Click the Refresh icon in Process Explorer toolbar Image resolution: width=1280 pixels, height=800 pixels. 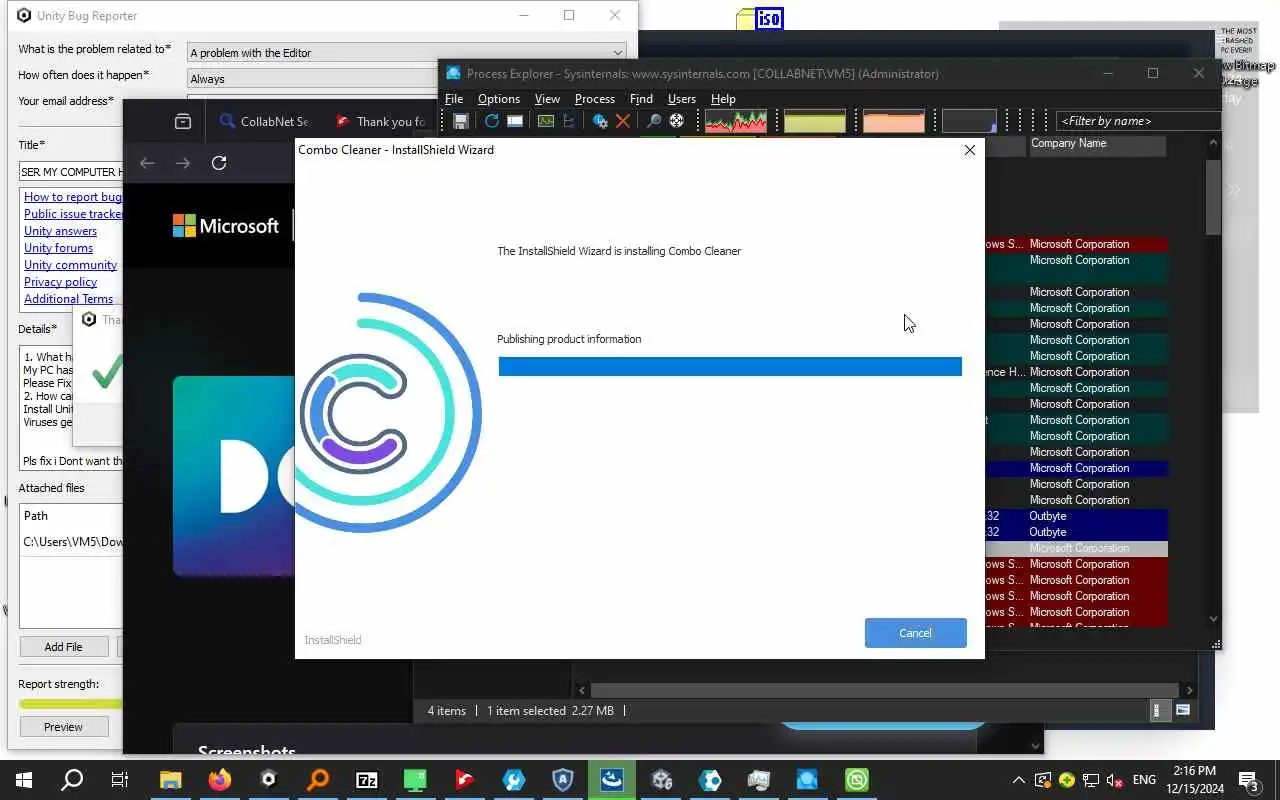point(491,121)
